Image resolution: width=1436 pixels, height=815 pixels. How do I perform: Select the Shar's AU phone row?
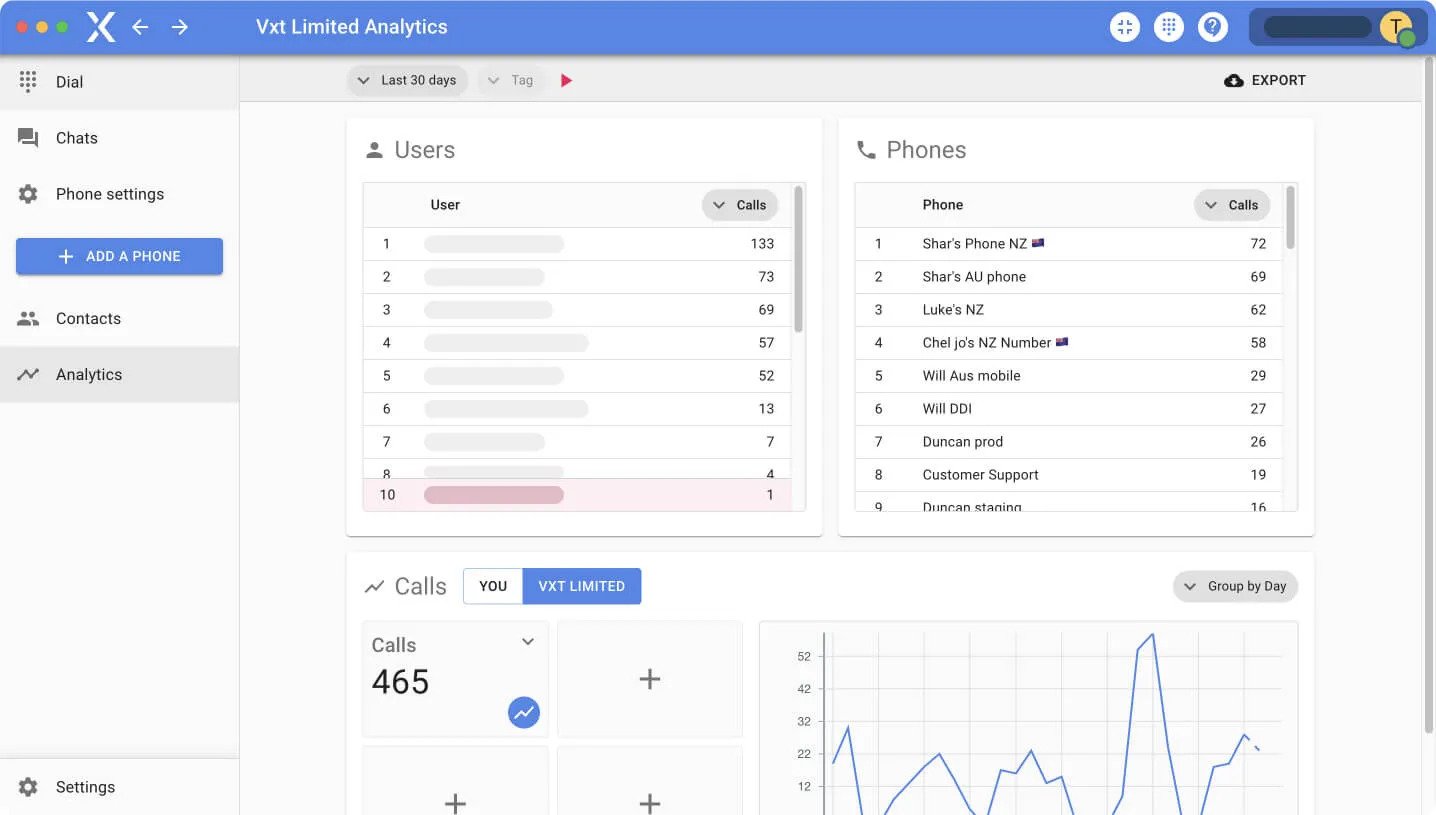[x=1068, y=277]
